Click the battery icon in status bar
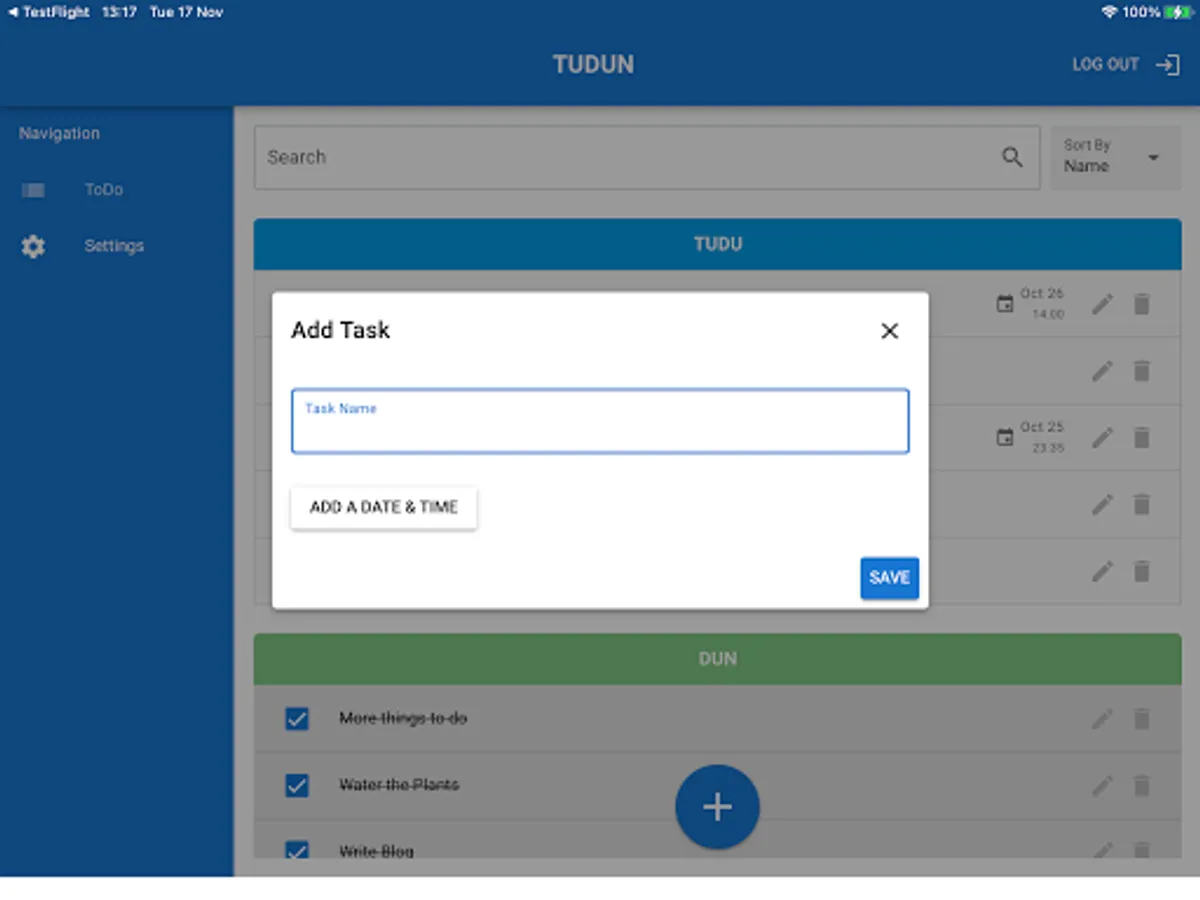Viewport: 1200px width, 900px height. tap(1177, 12)
